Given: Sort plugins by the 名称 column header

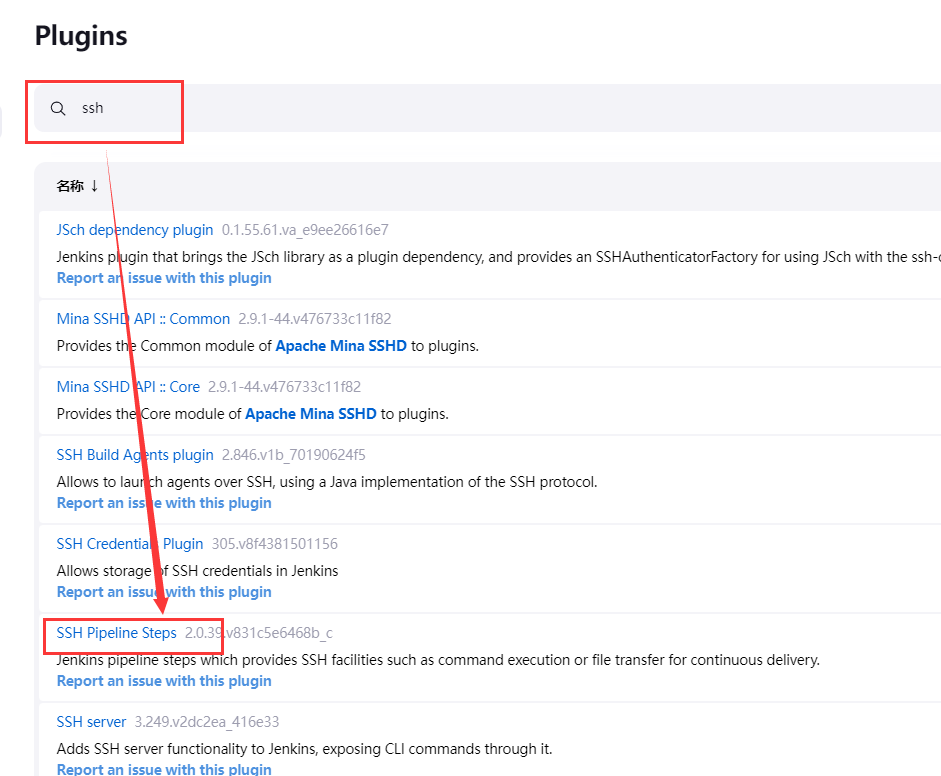Looking at the screenshot, I should tap(77, 186).
